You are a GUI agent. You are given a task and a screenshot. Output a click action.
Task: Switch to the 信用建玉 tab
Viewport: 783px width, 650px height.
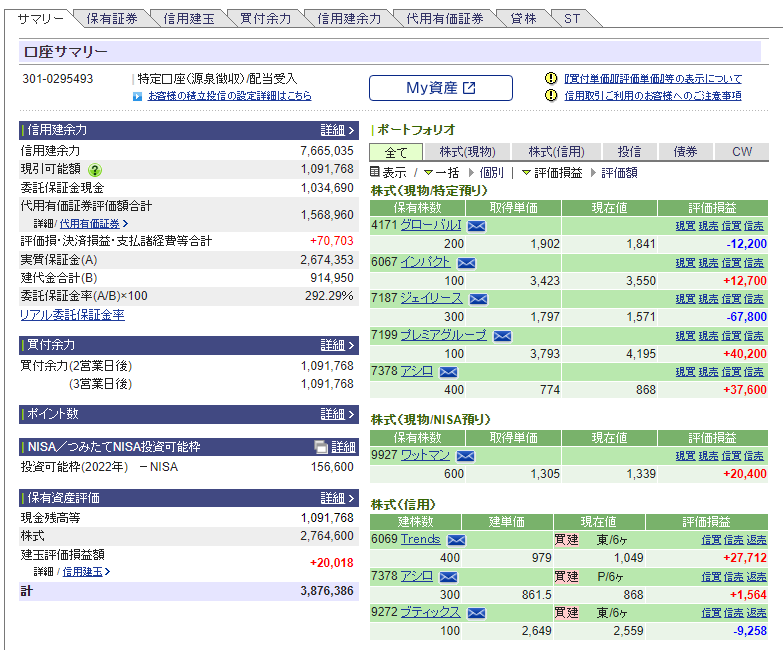[x=189, y=19]
